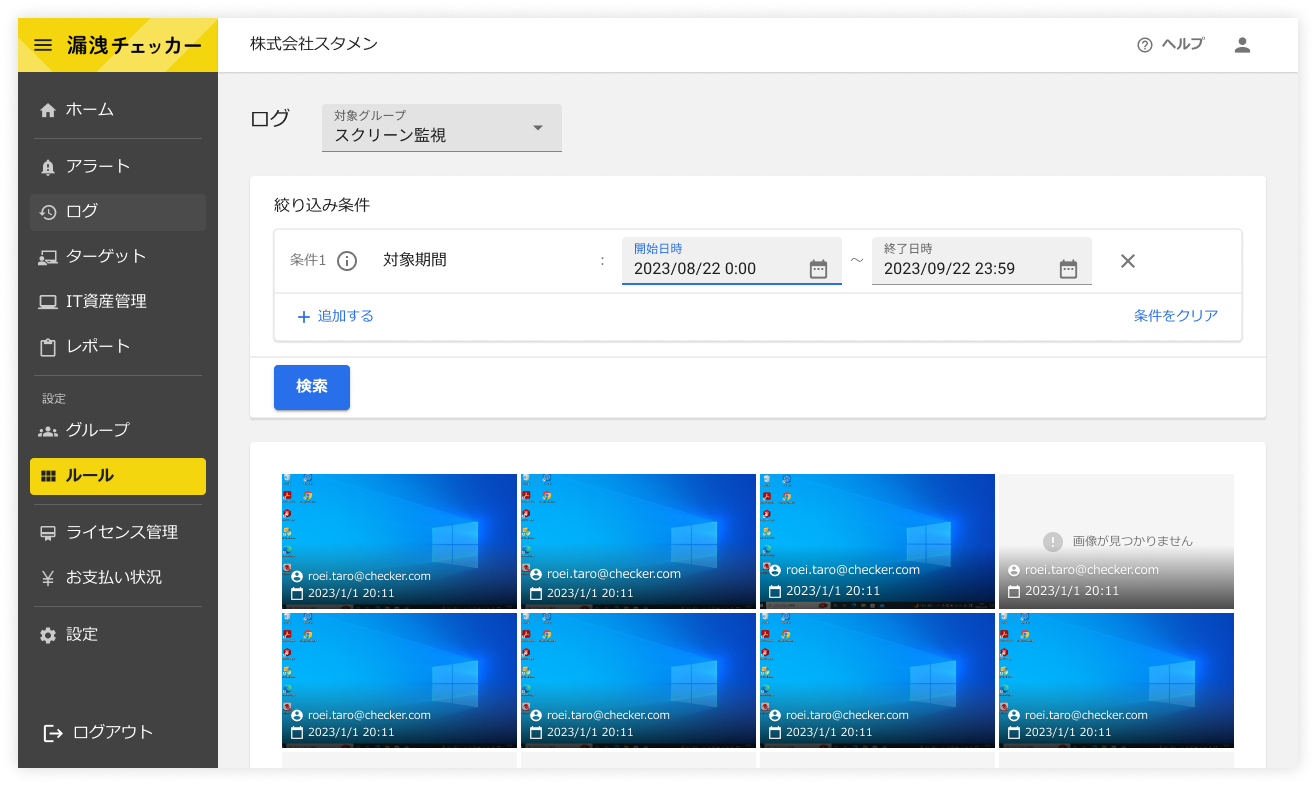Remove 条件1 with the X button
Image resolution: width=1316 pixels, height=786 pixels.
click(x=1128, y=261)
